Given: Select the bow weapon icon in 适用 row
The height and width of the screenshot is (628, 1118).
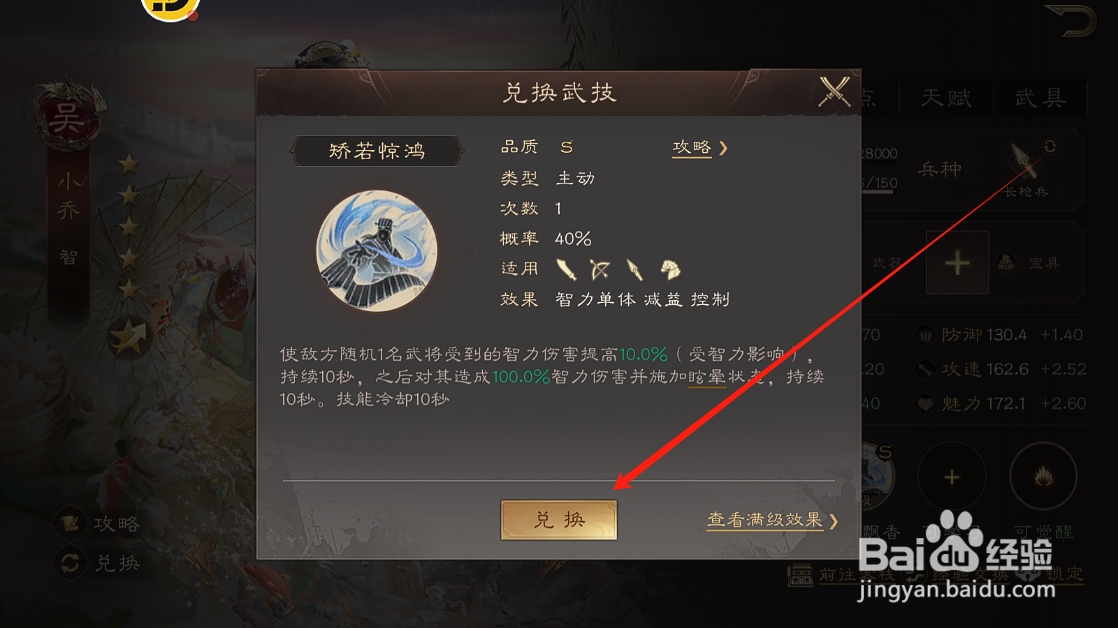Looking at the screenshot, I should click(600, 269).
